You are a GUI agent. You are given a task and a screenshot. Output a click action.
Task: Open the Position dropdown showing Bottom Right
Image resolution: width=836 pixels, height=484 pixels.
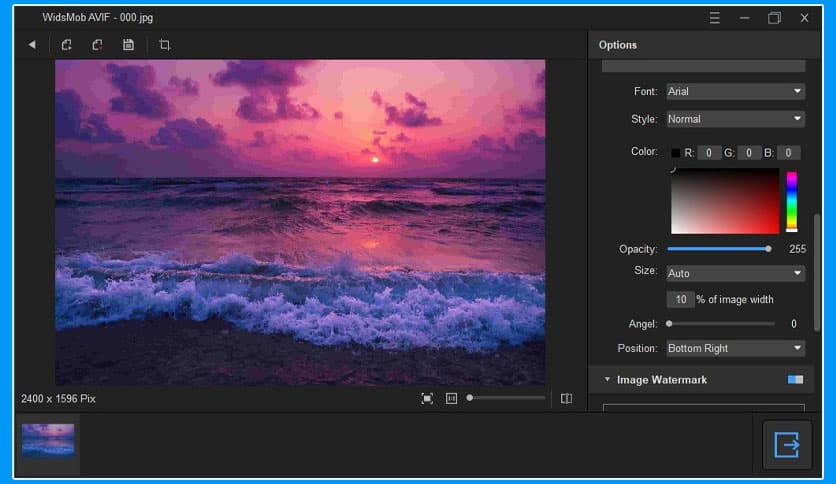(735, 348)
